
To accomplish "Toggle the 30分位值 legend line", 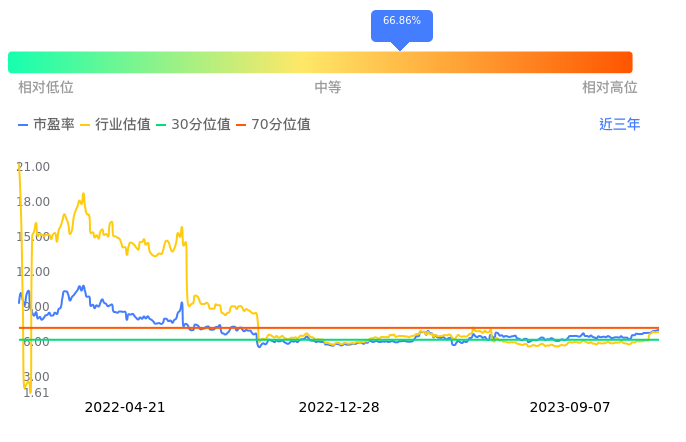I will click(193, 125).
